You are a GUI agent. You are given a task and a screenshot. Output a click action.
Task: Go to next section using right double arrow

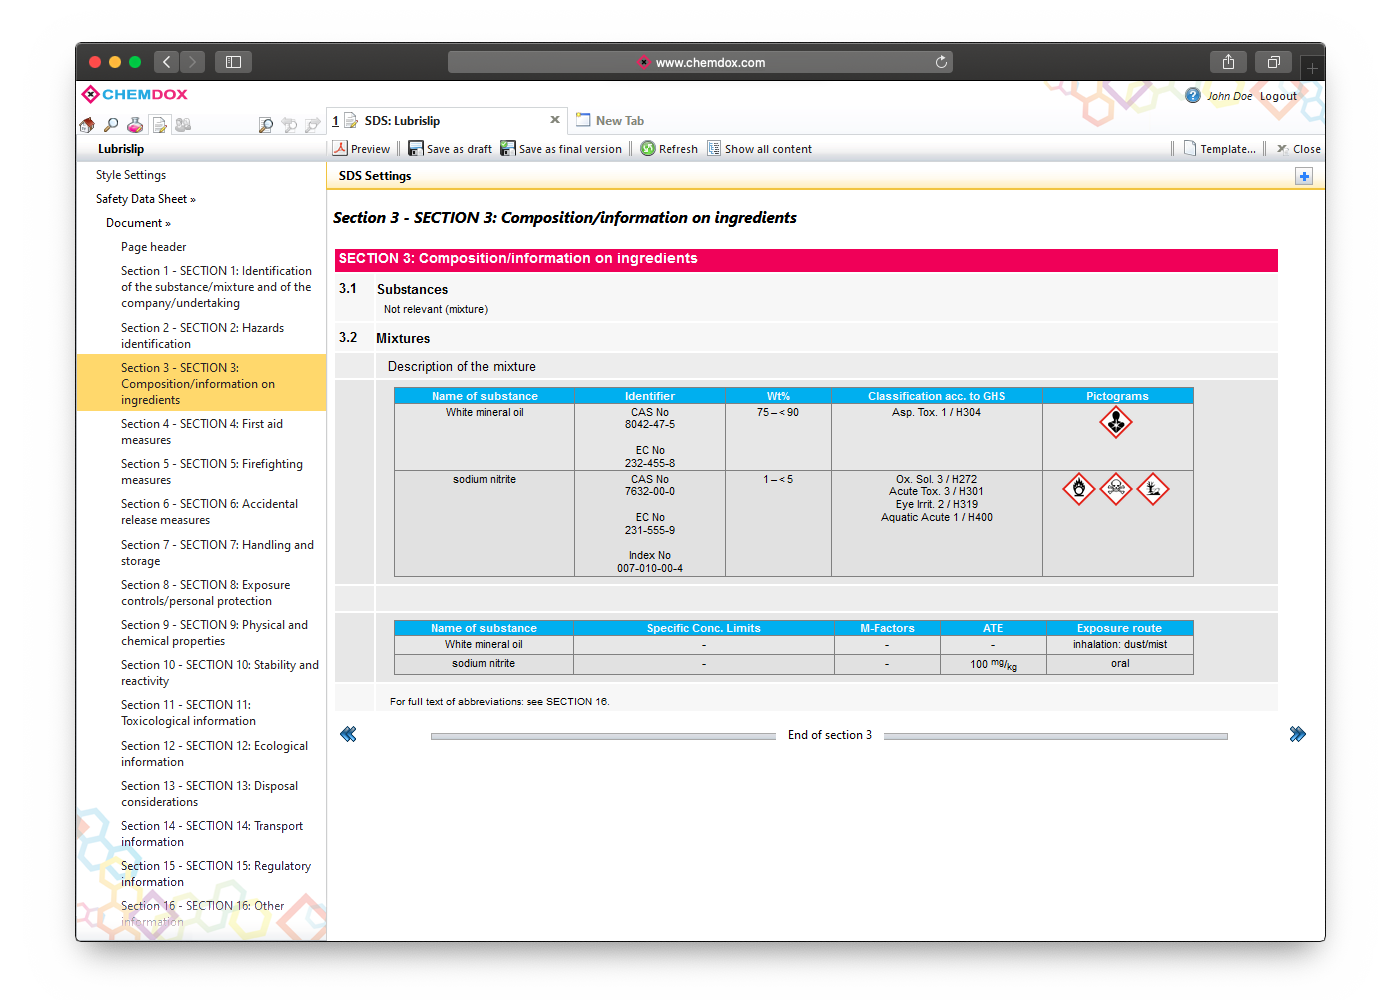pos(1297,735)
